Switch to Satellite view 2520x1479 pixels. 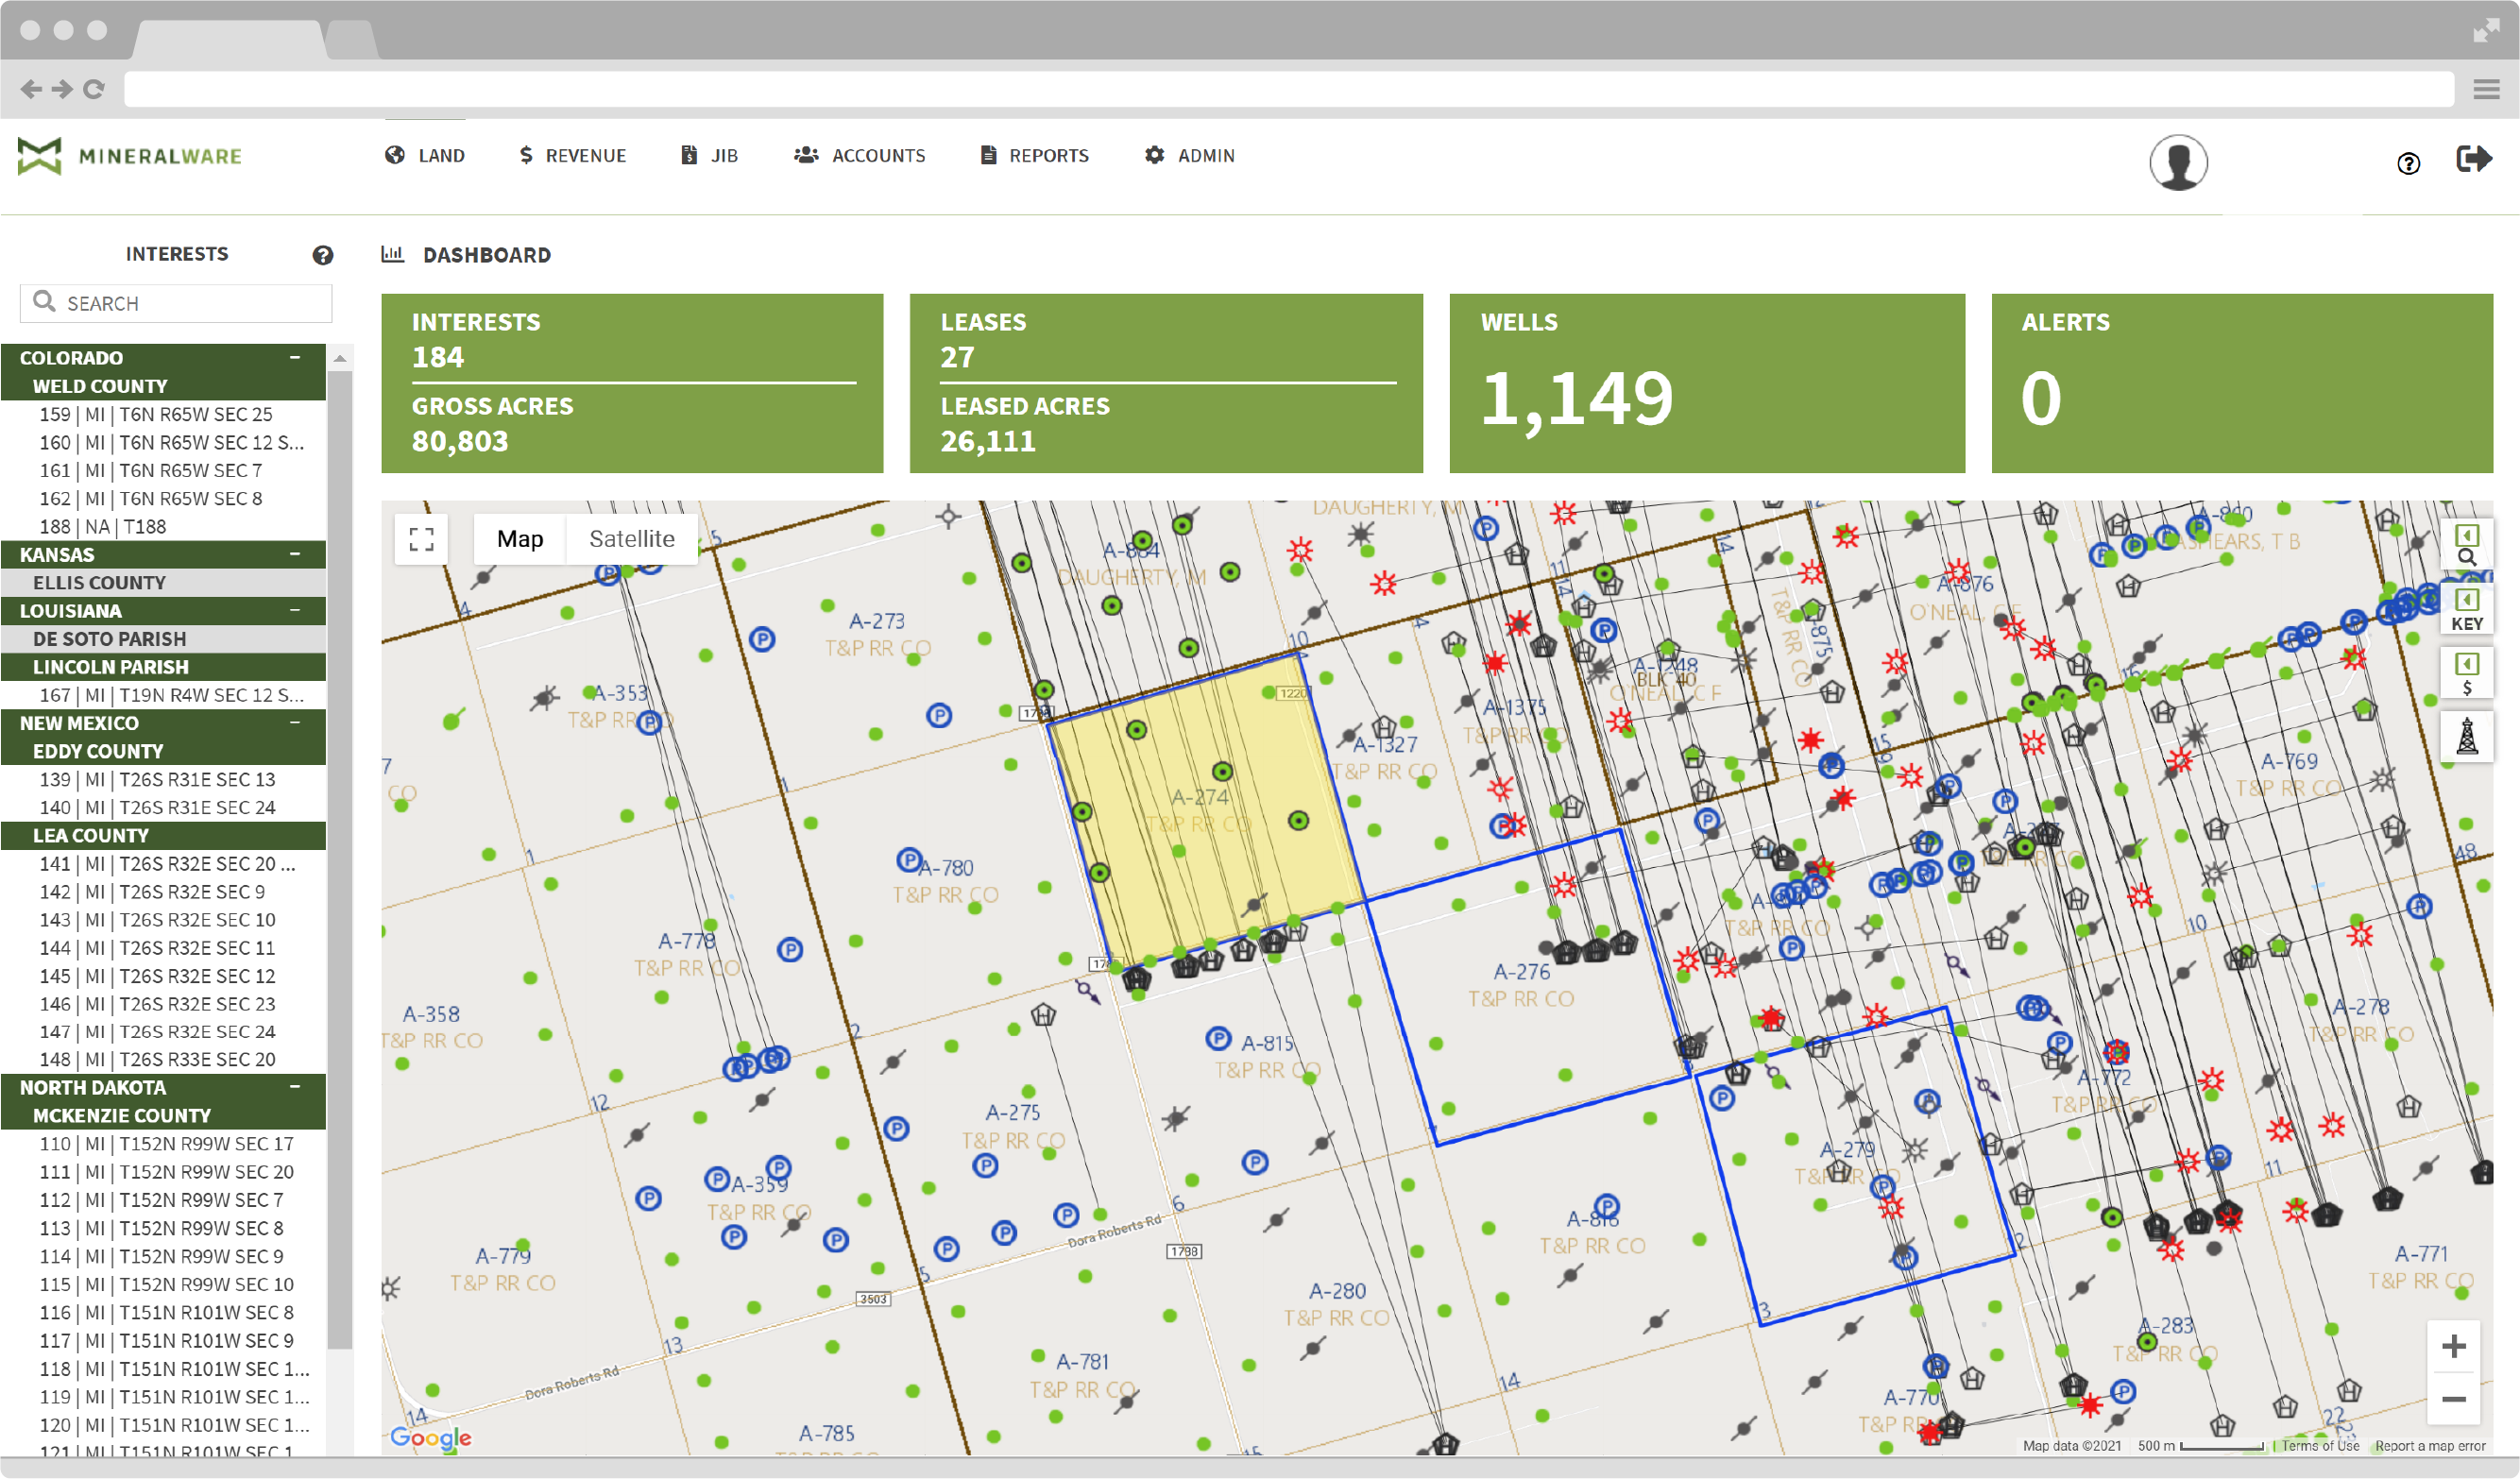[x=632, y=539]
